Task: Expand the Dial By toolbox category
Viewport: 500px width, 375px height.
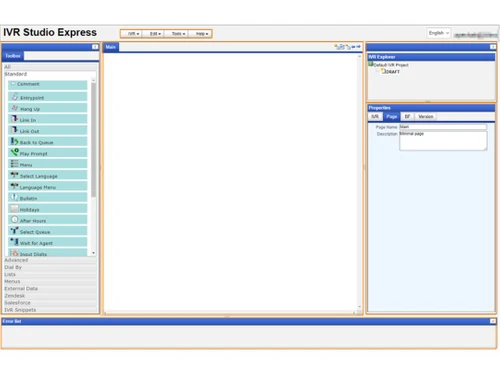Action: coord(50,267)
